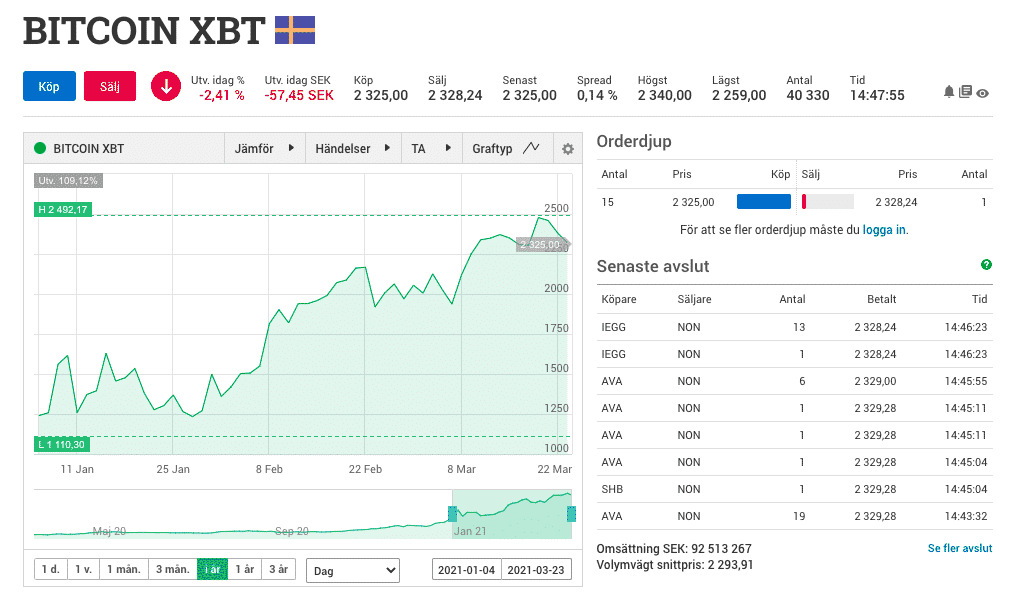Click the green BITCOIN XBT legend dot
This screenshot has height=593, width=1014.
pos(40,149)
